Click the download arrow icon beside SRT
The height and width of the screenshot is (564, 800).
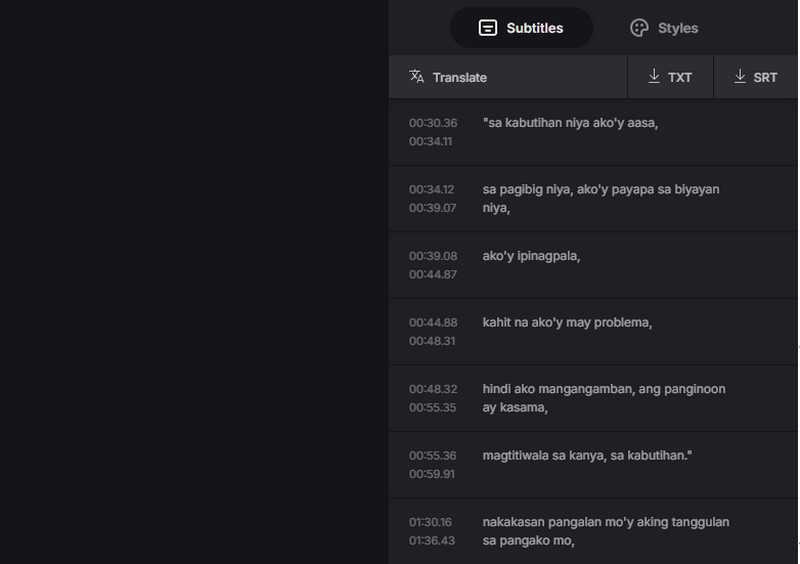(x=740, y=76)
